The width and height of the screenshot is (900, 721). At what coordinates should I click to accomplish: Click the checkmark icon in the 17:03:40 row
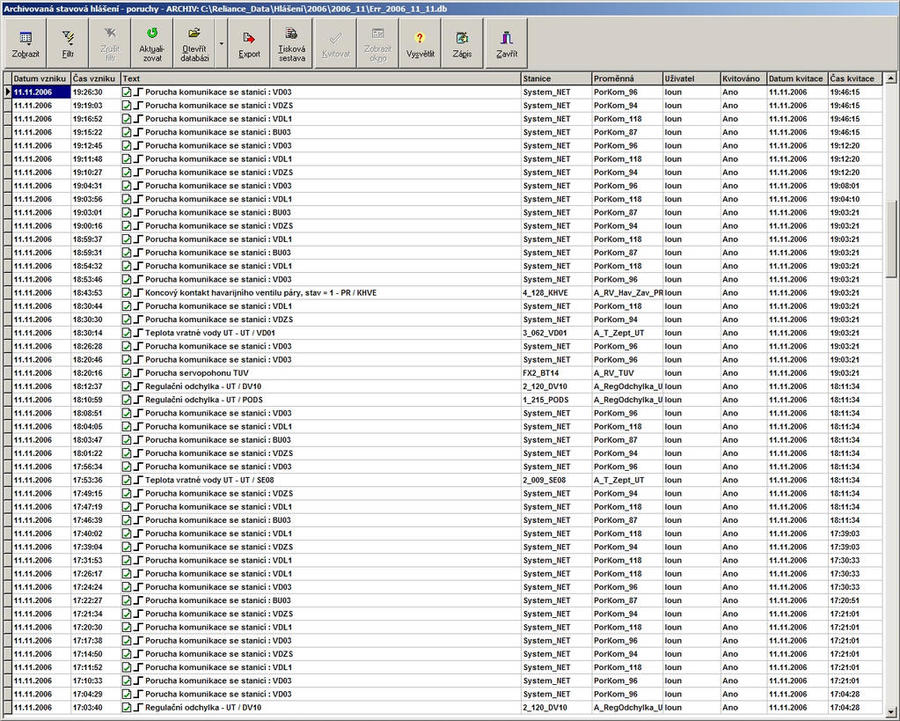point(127,707)
